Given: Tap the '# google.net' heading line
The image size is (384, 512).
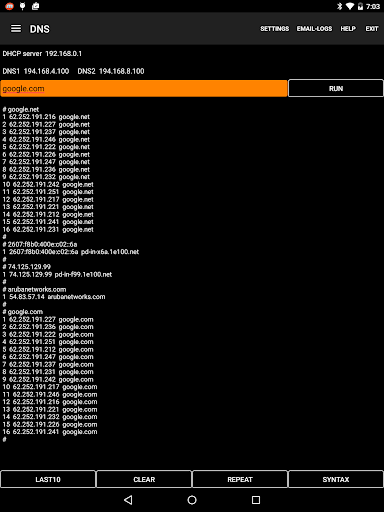Looking at the screenshot, I should [21, 109].
